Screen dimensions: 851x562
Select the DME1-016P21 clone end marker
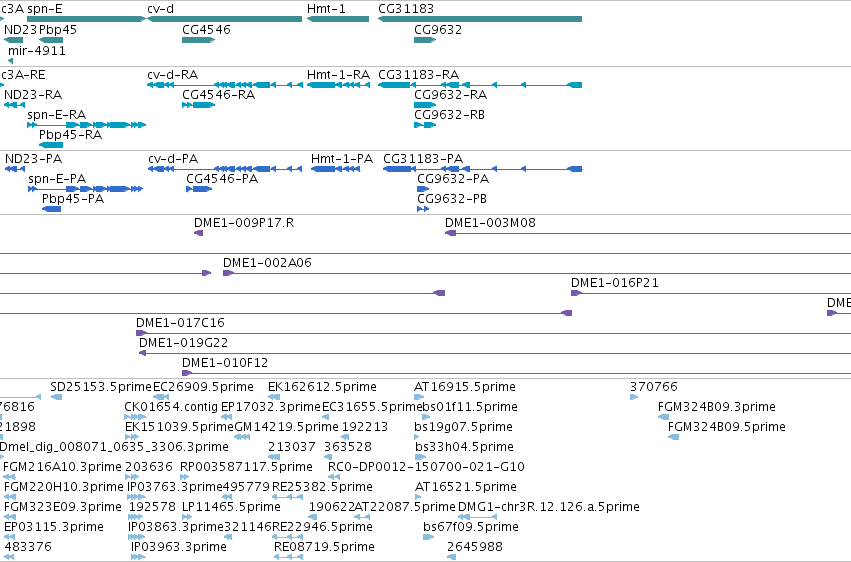[x=576, y=293]
